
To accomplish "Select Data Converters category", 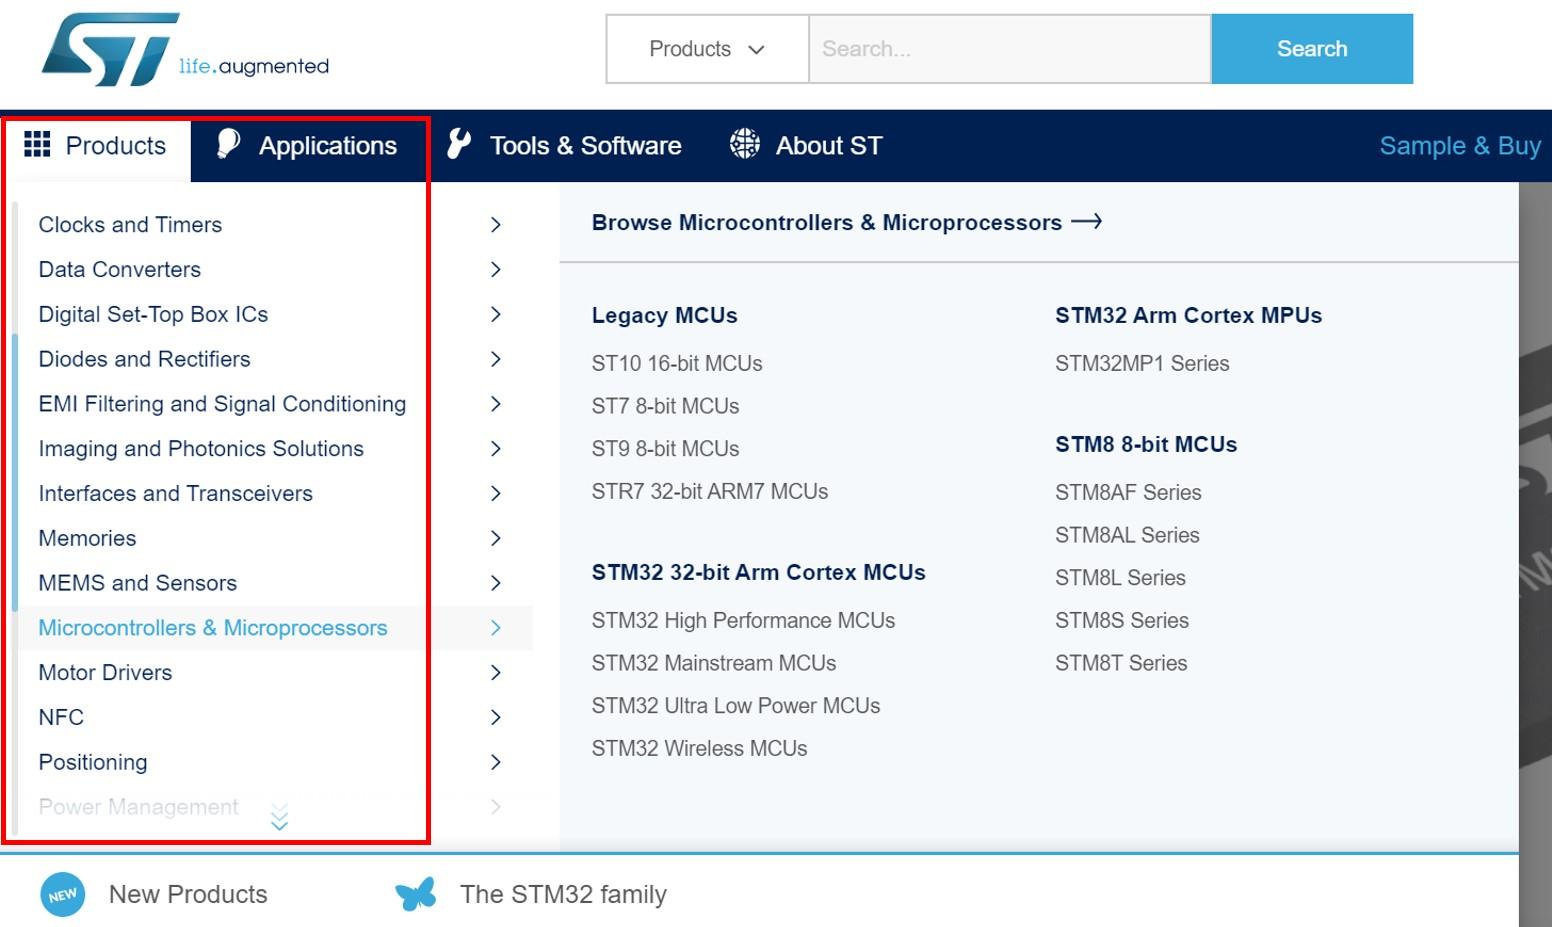I will click(119, 269).
